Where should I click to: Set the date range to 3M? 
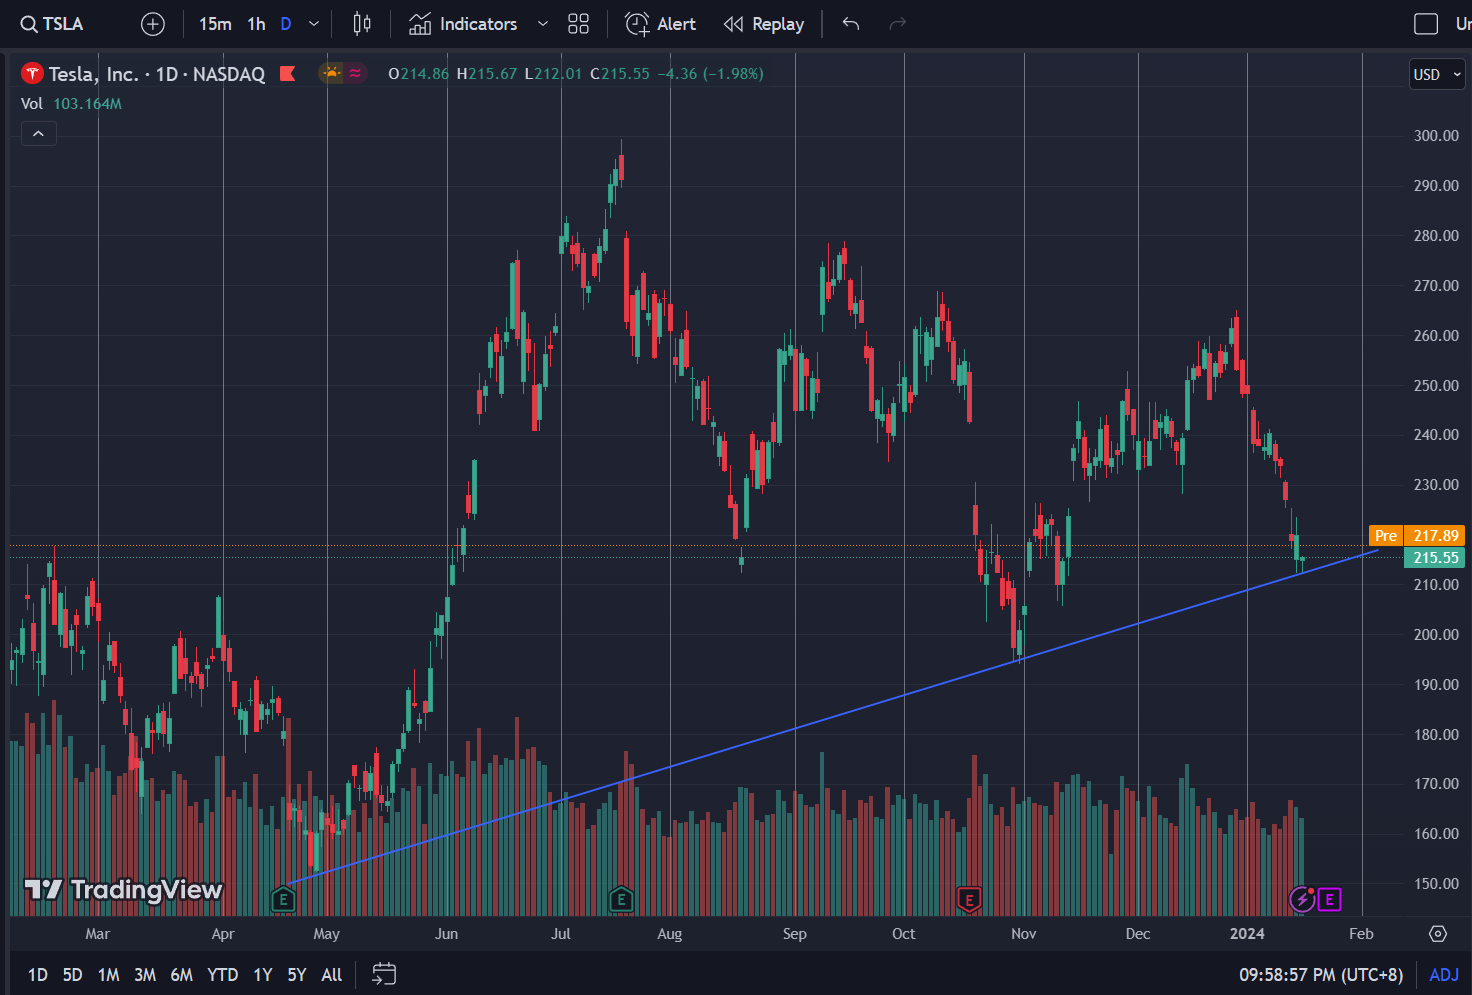[145, 975]
